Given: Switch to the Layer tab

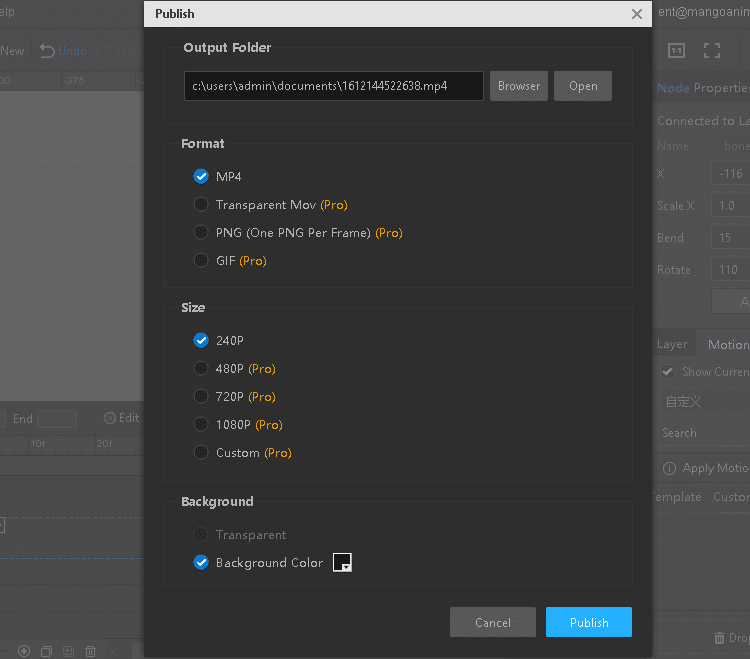Looking at the screenshot, I should tap(672, 344).
